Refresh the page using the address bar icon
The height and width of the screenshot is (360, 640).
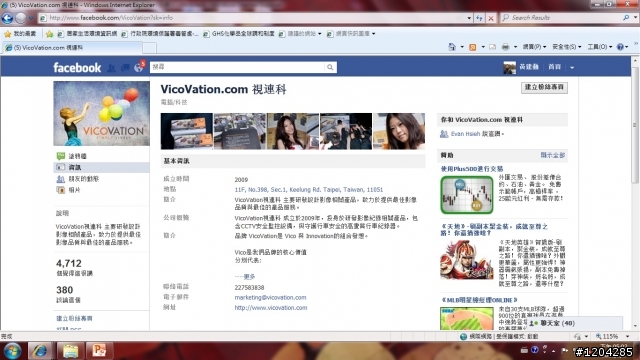(x=479, y=18)
